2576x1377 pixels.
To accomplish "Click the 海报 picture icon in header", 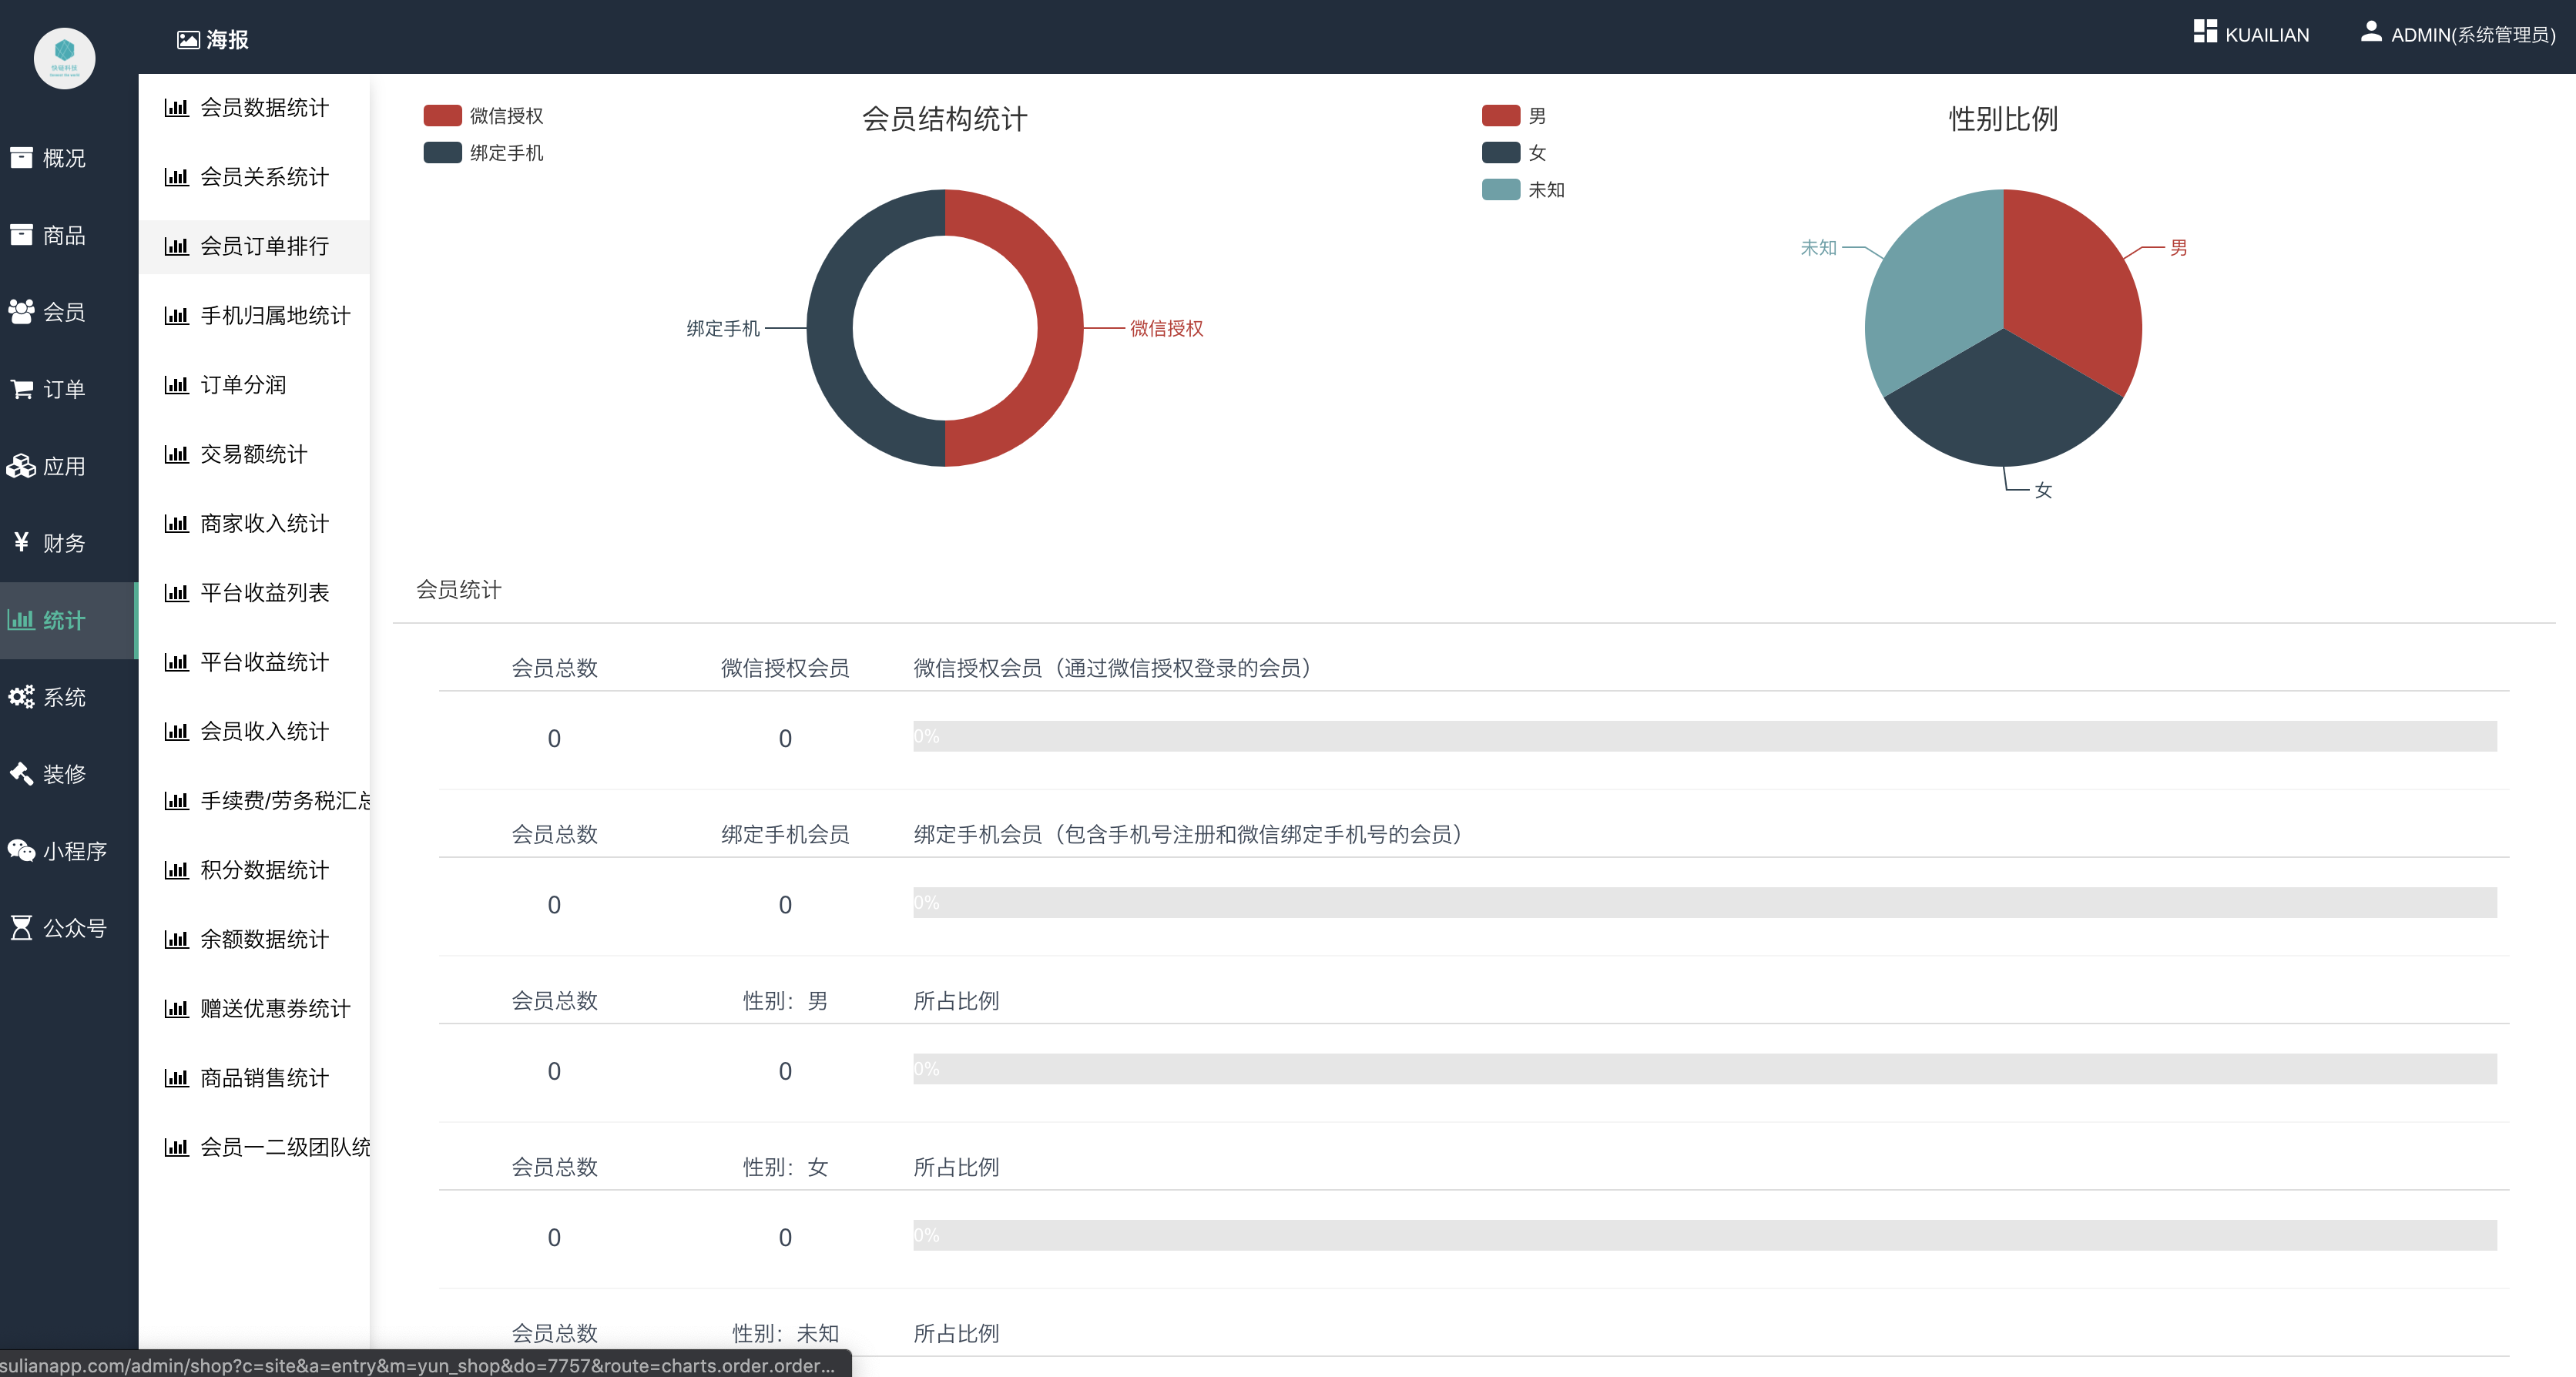I will tap(188, 40).
